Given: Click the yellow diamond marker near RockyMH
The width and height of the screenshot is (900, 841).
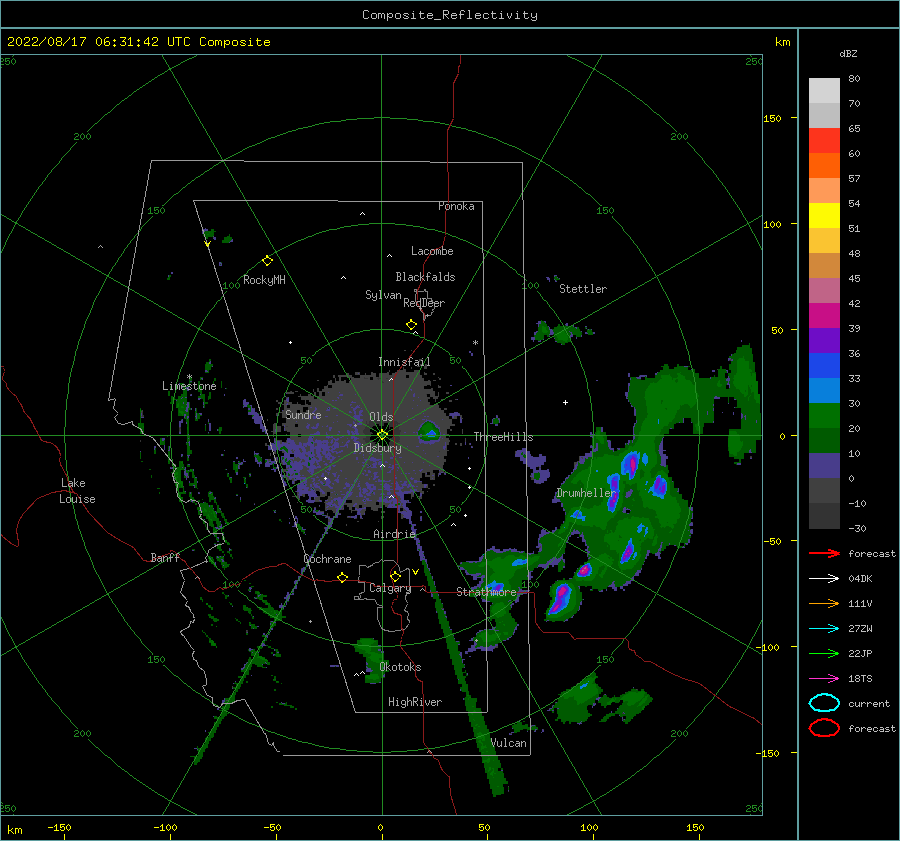Looking at the screenshot, I should pyautogui.click(x=267, y=261).
